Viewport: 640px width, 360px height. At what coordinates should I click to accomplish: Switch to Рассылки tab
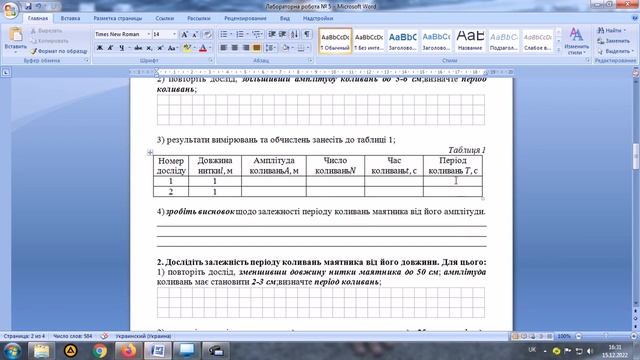(x=198, y=18)
